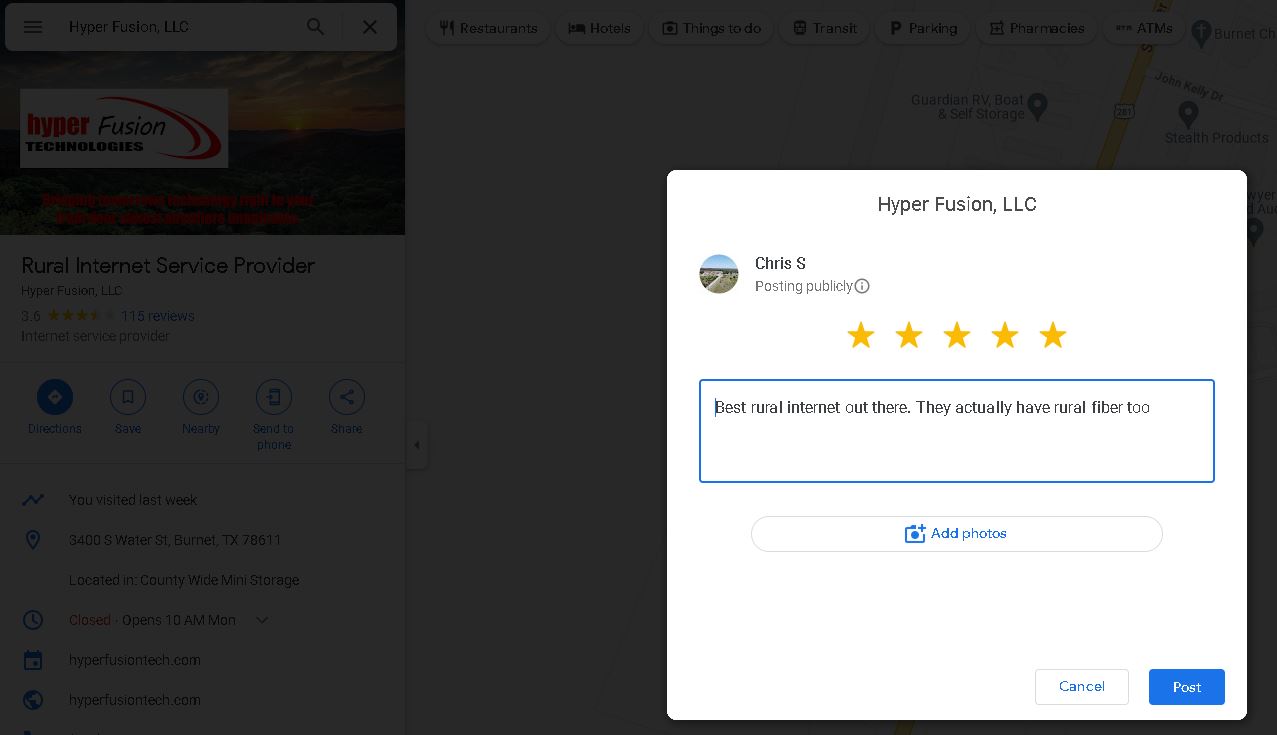
Task: Click the calendar icon by hyperfusiontech.com
Action: tap(33, 660)
